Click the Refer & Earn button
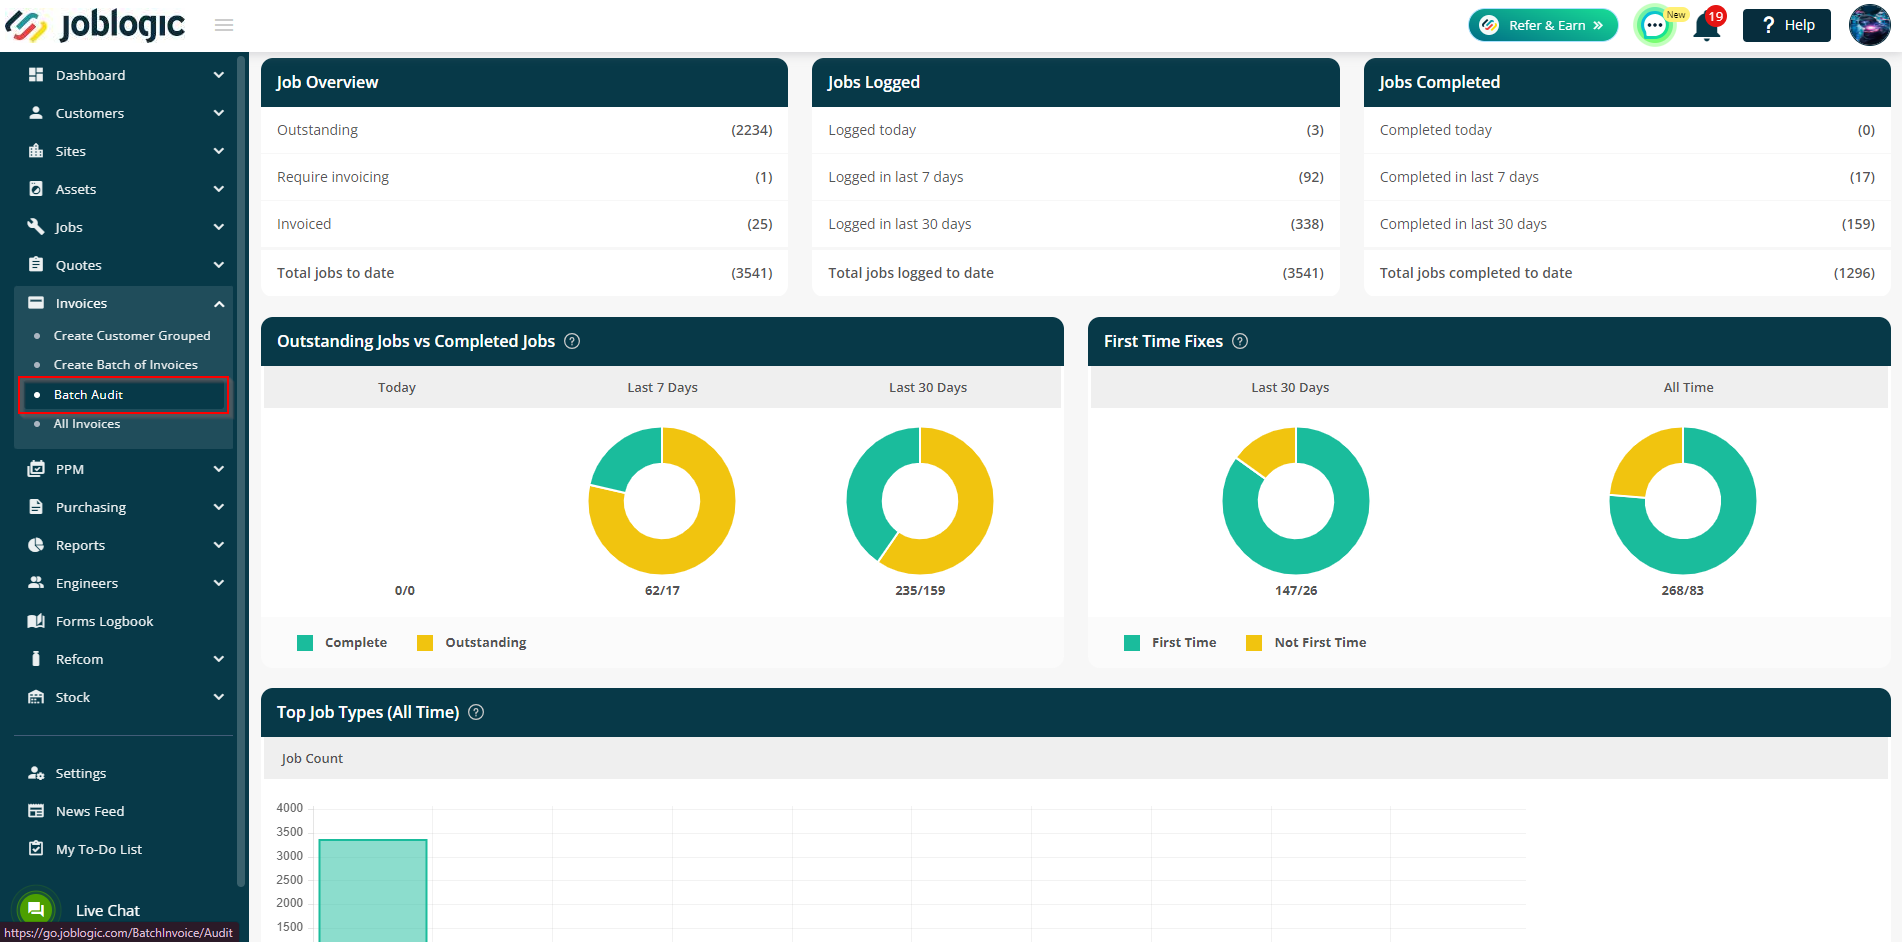This screenshot has width=1902, height=942. [1542, 25]
